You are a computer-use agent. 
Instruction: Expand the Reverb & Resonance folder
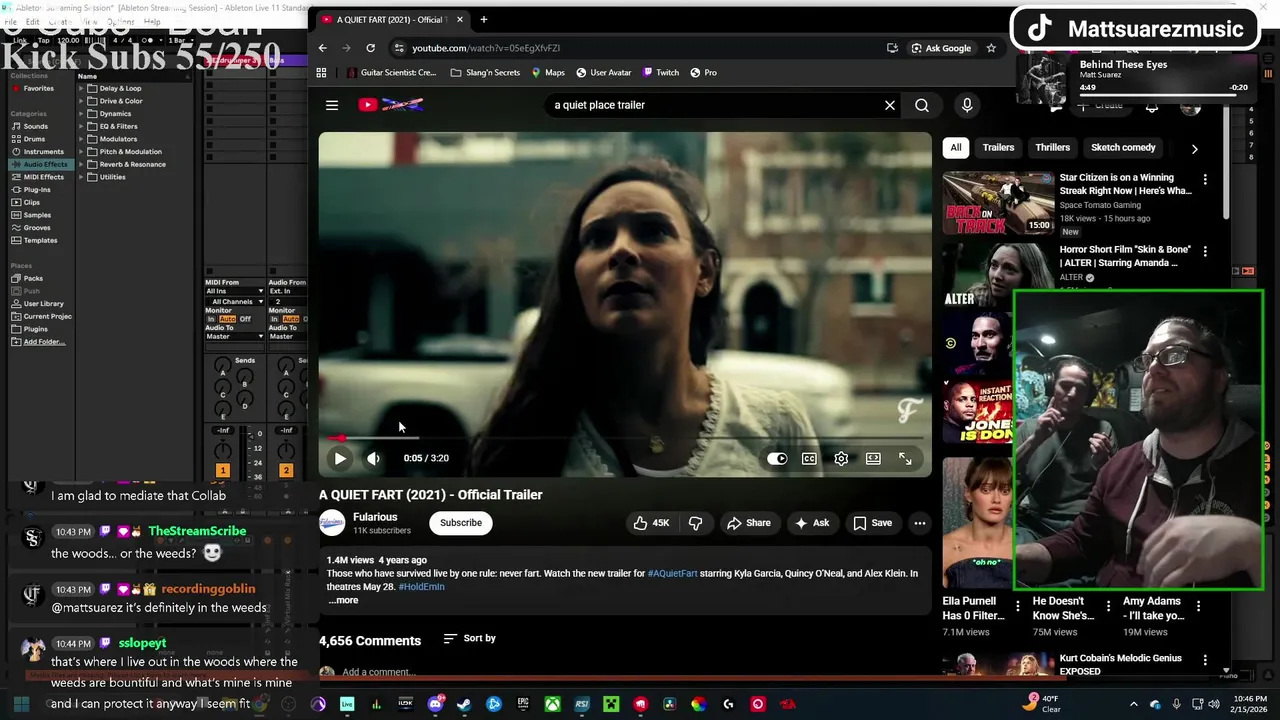(x=82, y=164)
